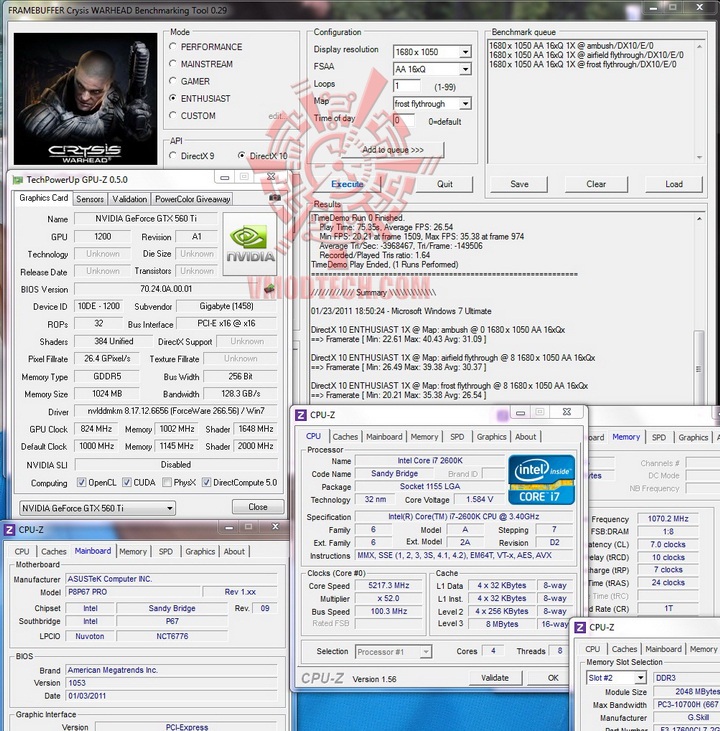Open the Processor #1 selection dropdown

pos(393,652)
